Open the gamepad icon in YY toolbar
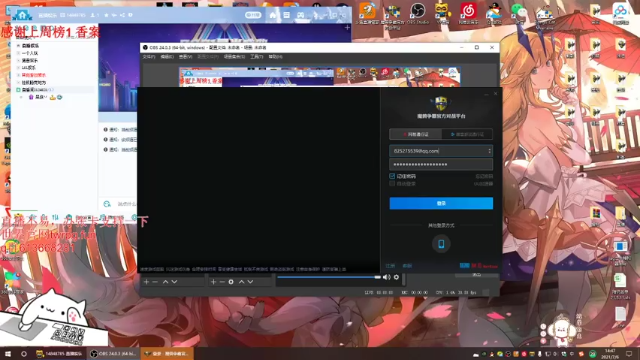Screen dimensions: 640x360 click(x=300, y=15)
